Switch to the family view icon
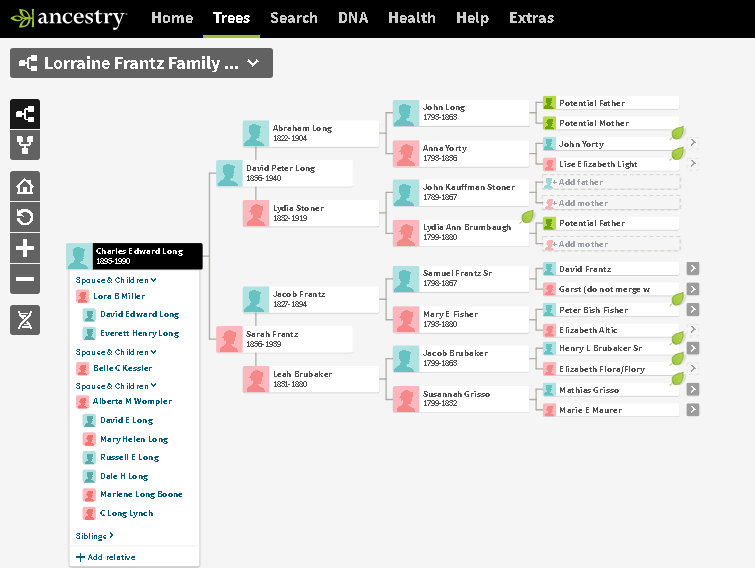755x568 pixels. click(25, 146)
